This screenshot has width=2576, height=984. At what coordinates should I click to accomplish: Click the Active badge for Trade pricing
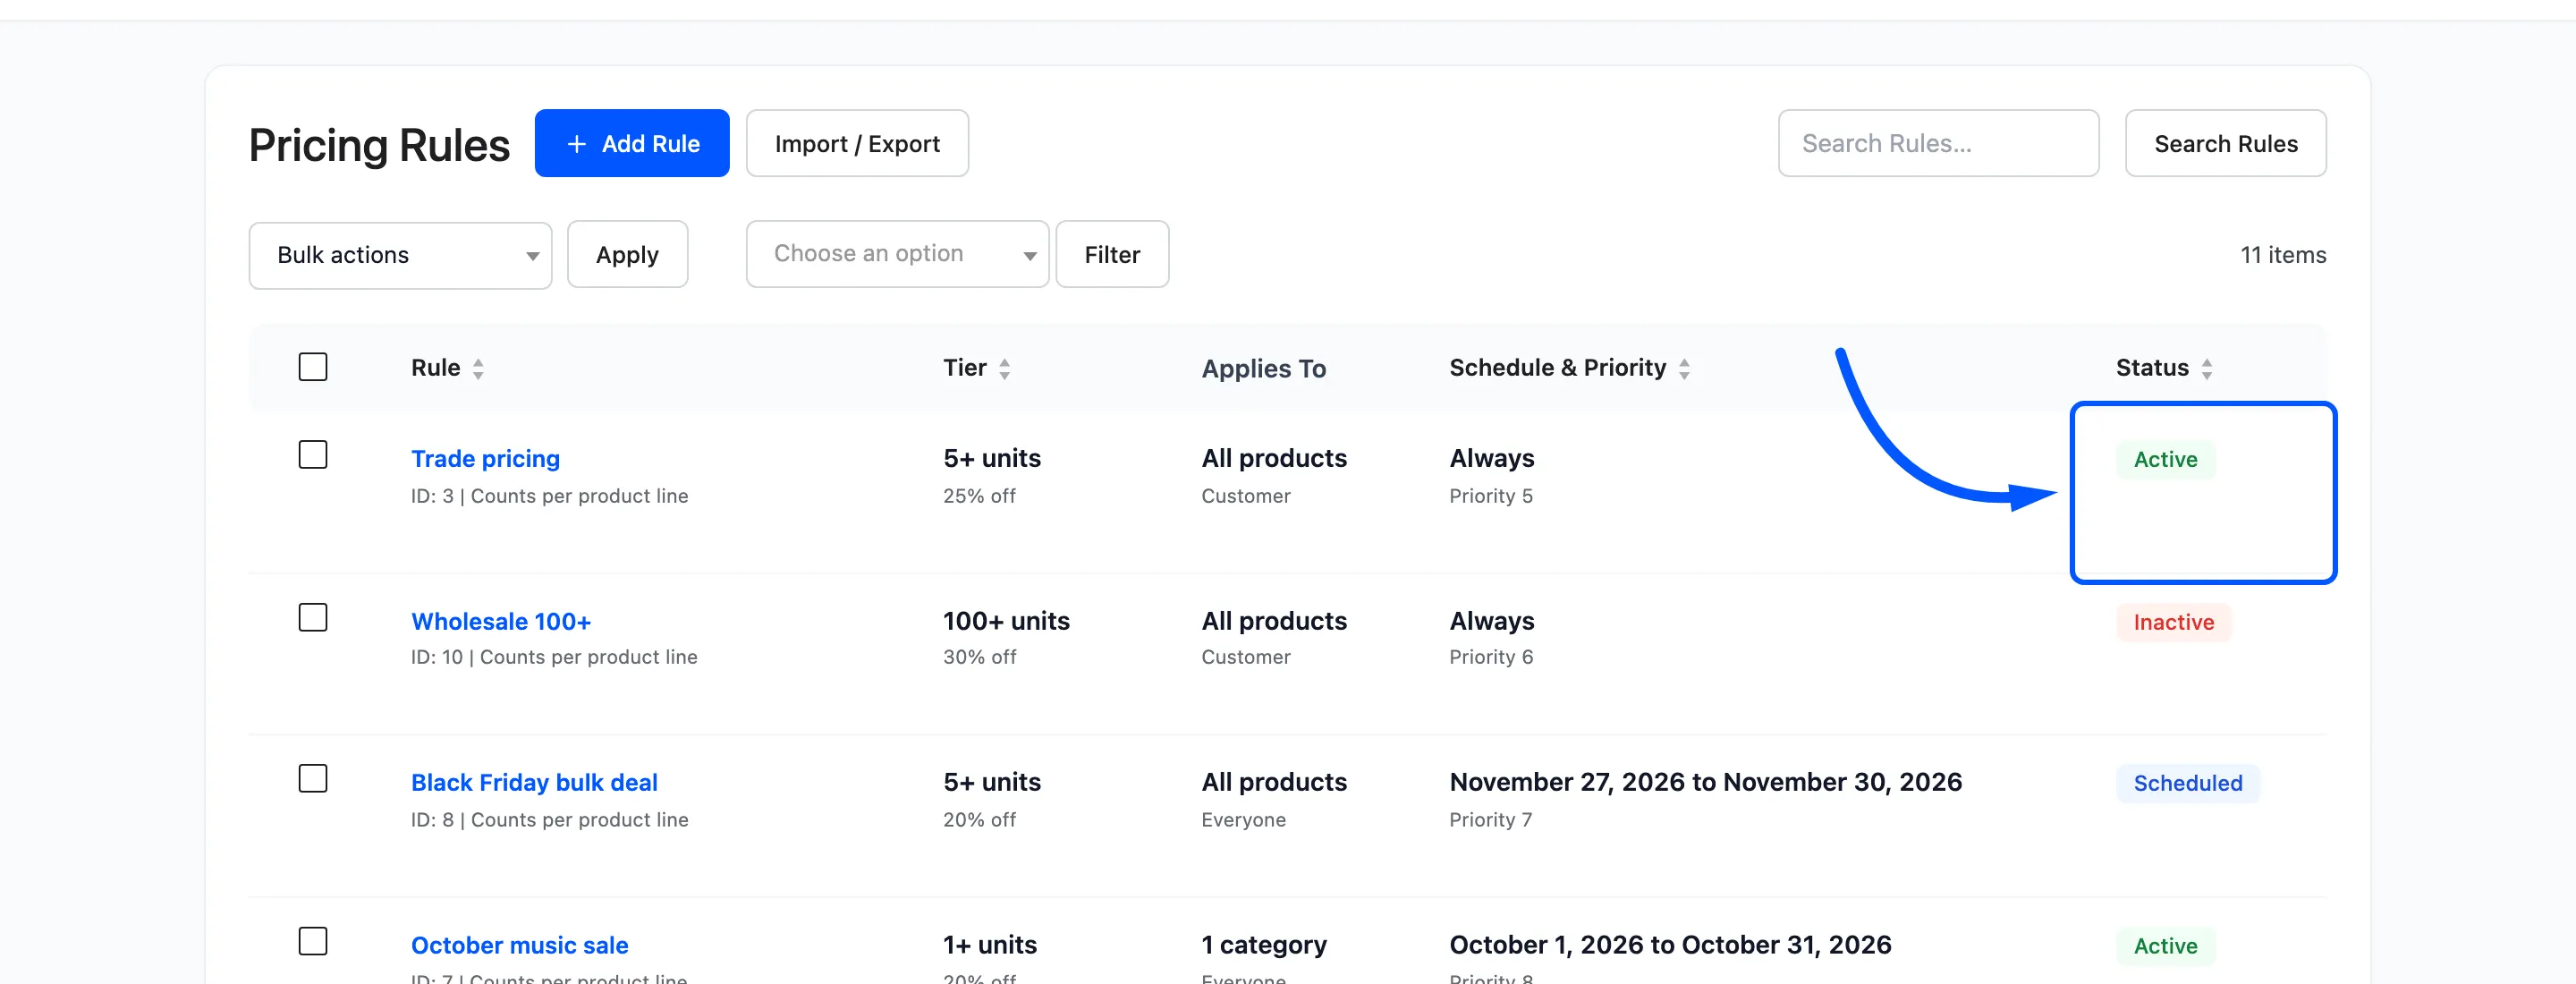pyautogui.click(x=2165, y=459)
